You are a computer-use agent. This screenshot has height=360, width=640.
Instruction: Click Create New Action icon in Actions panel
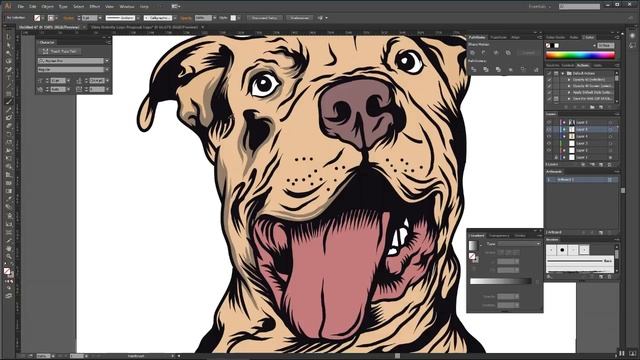tap(601, 107)
